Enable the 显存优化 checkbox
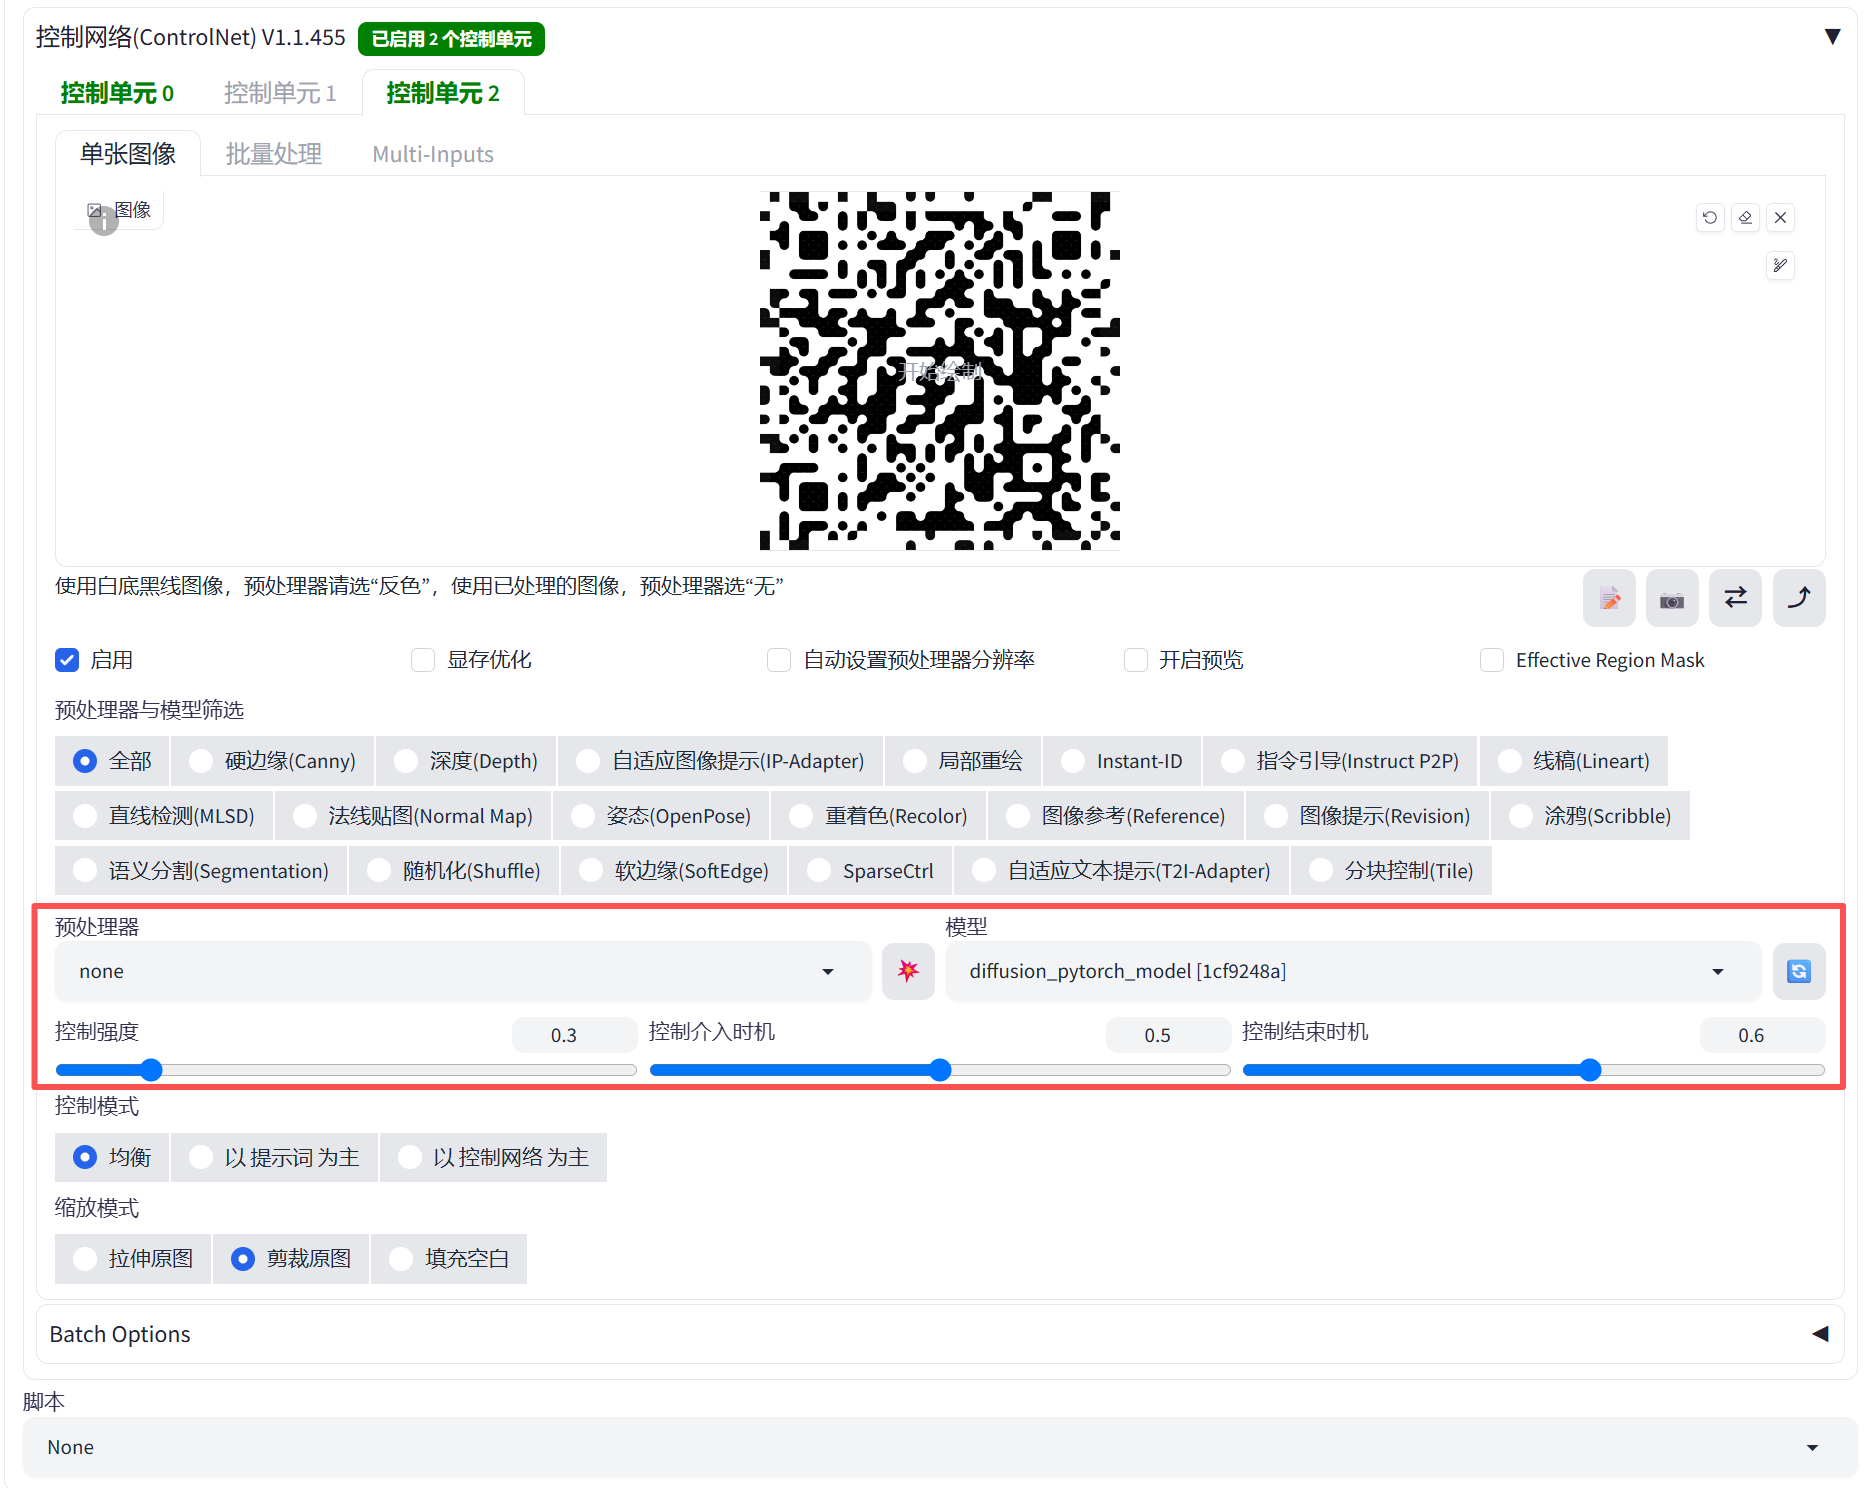Viewport: 1868px width, 1488px height. (x=423, y=660)
